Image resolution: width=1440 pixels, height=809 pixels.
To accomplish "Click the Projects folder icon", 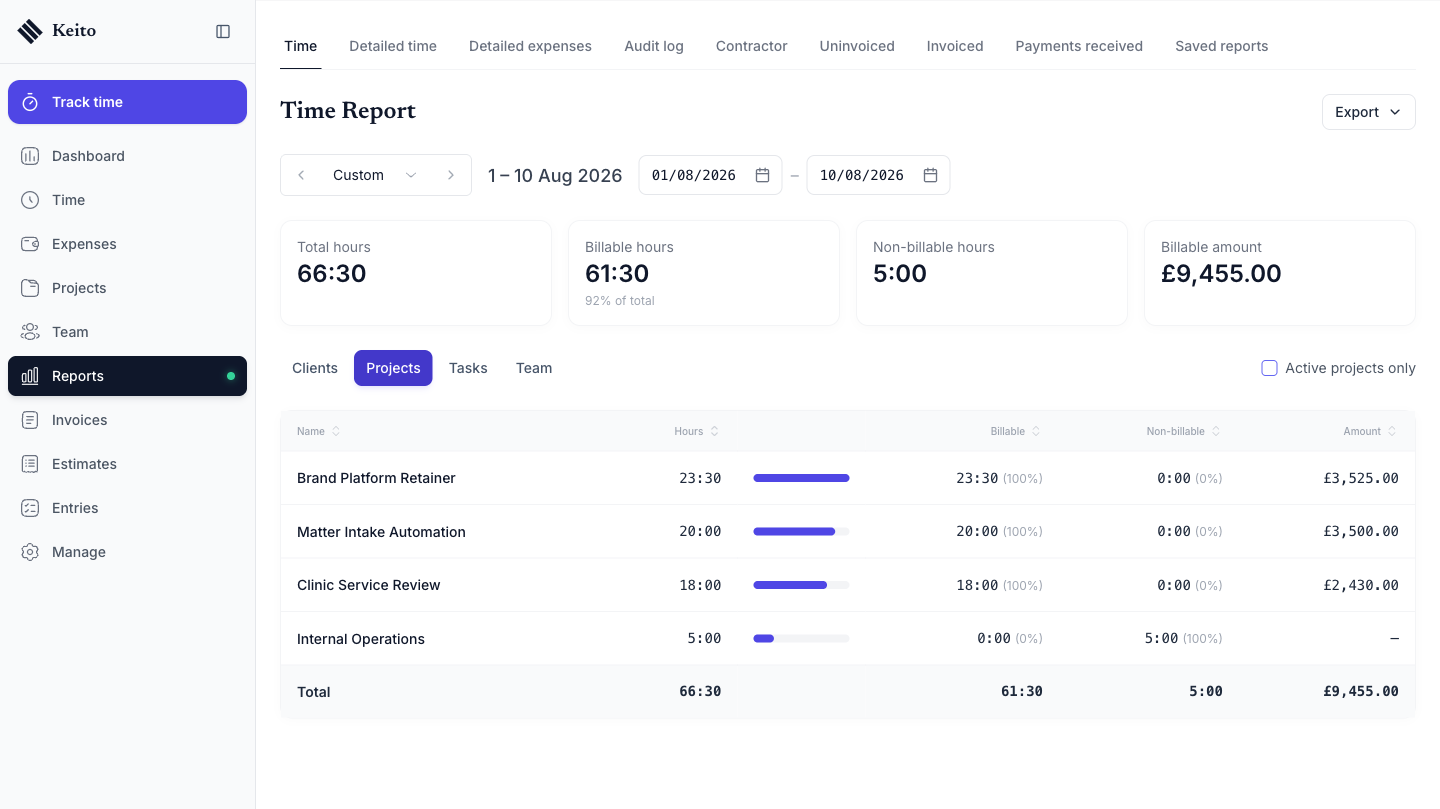I will pyautogui.click(x=30, y=288).
